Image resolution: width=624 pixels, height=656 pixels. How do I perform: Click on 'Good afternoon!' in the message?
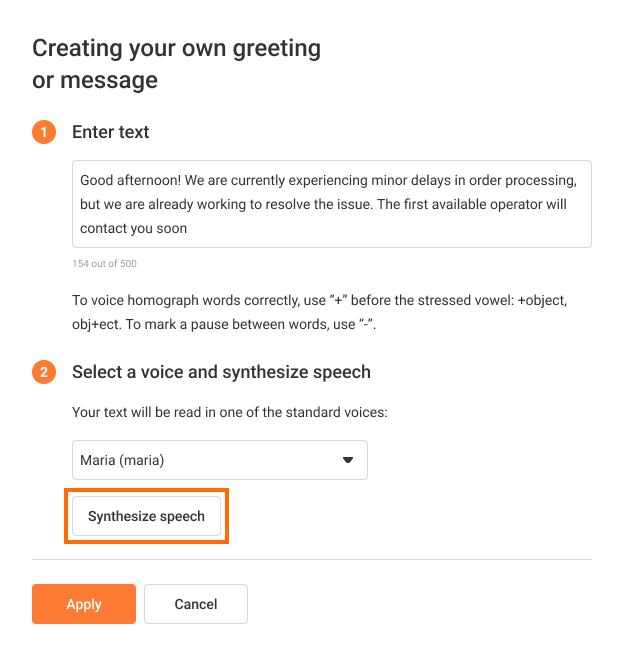click(x=130, y=180)
